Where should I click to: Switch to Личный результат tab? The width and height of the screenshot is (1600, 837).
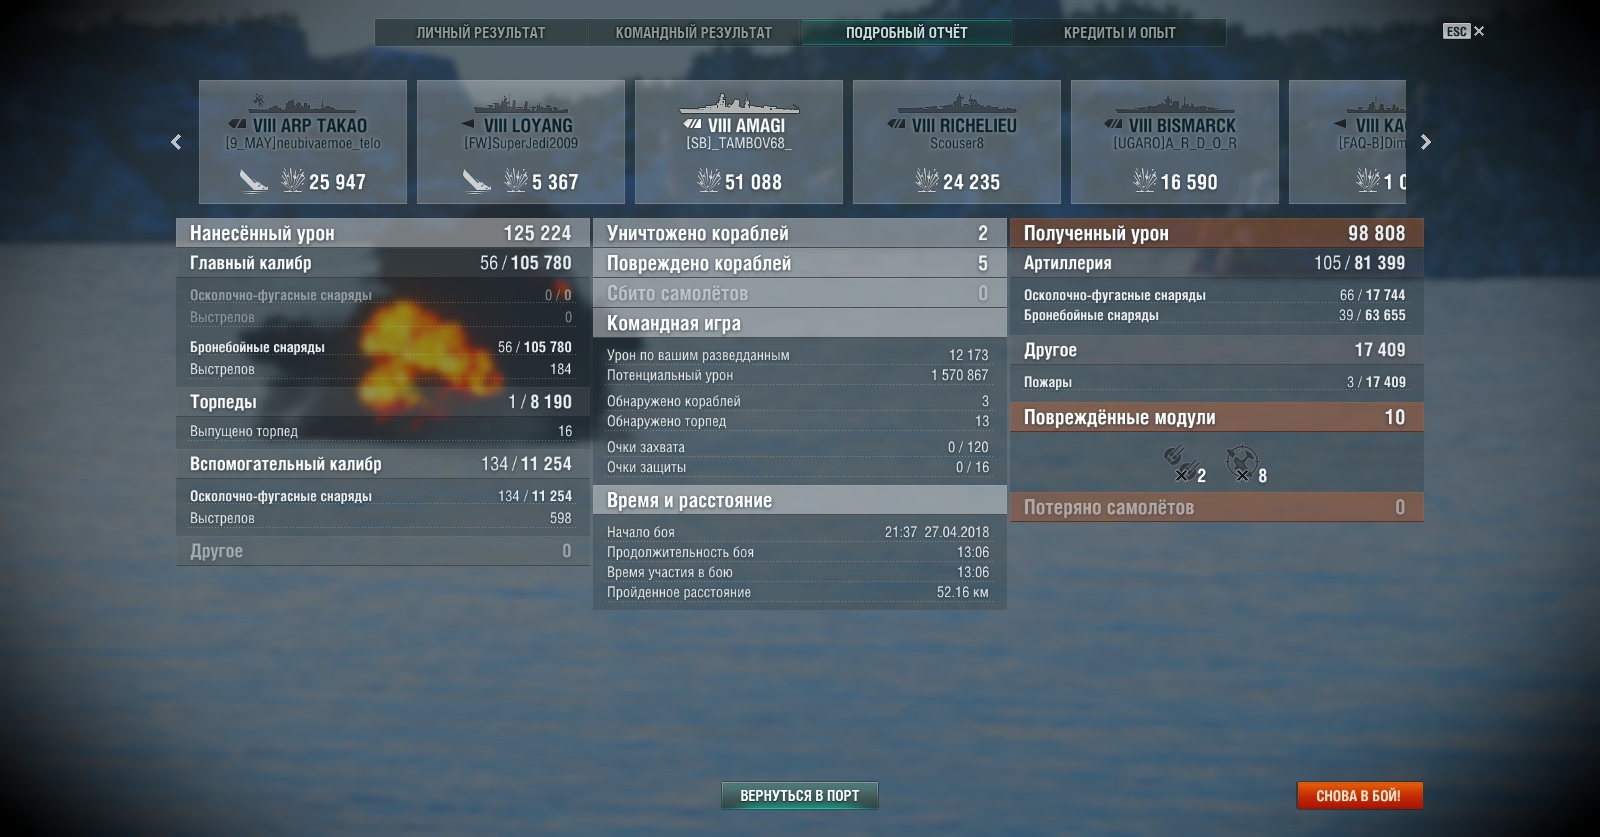point(481,33)
